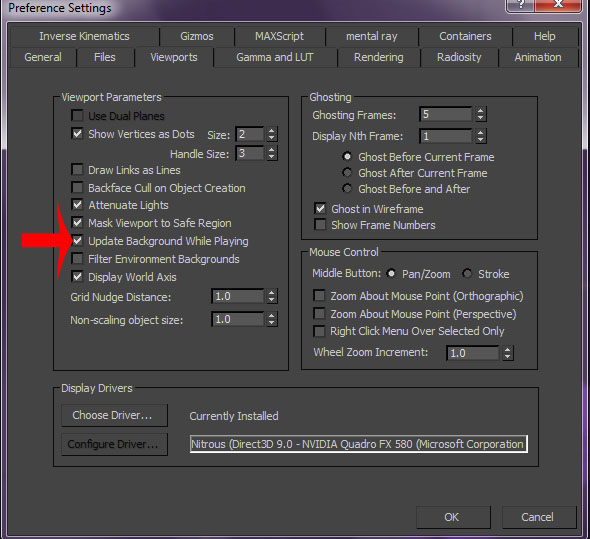Confirm settings with OK button
Viewport: 590px width, 539px height.
(x=453, y=517)
